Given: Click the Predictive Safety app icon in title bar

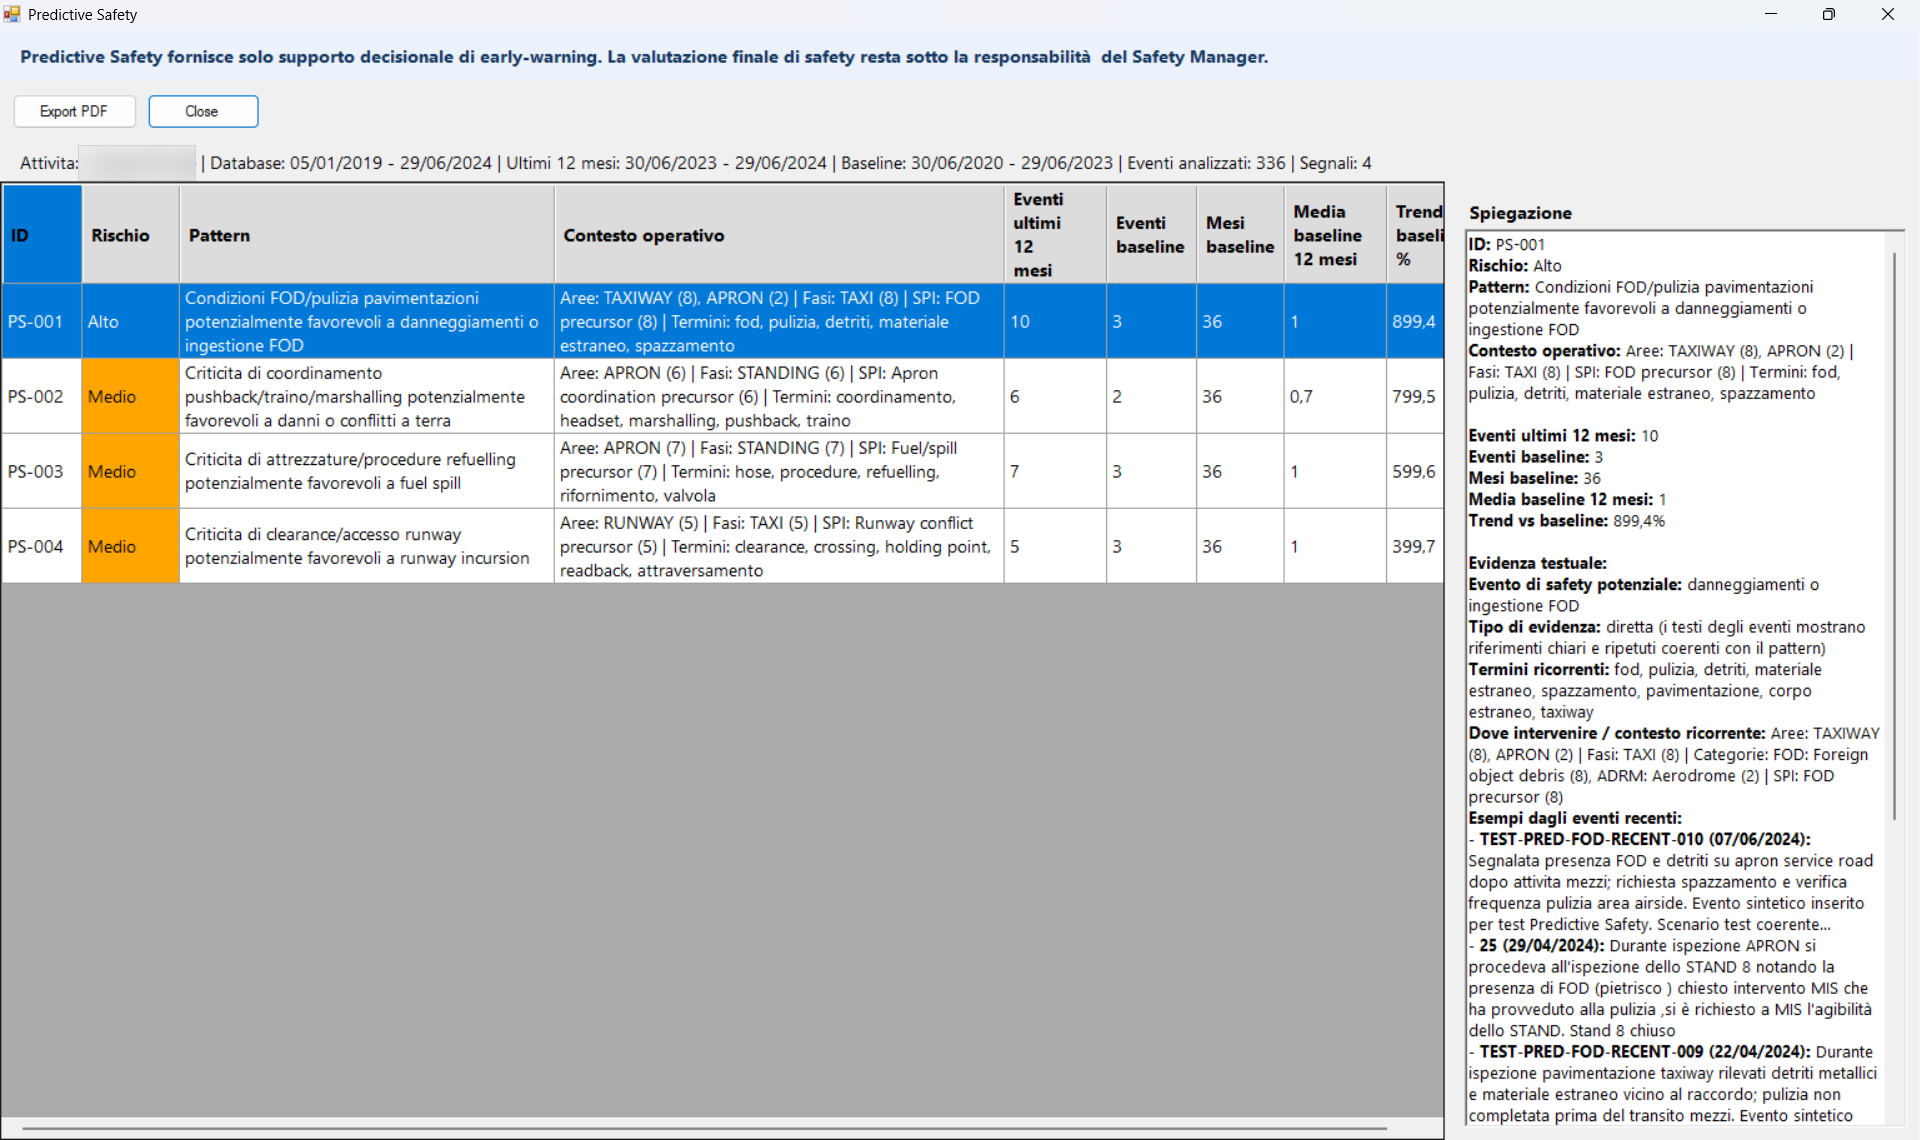Looking at the screenshot, I should (x=12, y=14).
